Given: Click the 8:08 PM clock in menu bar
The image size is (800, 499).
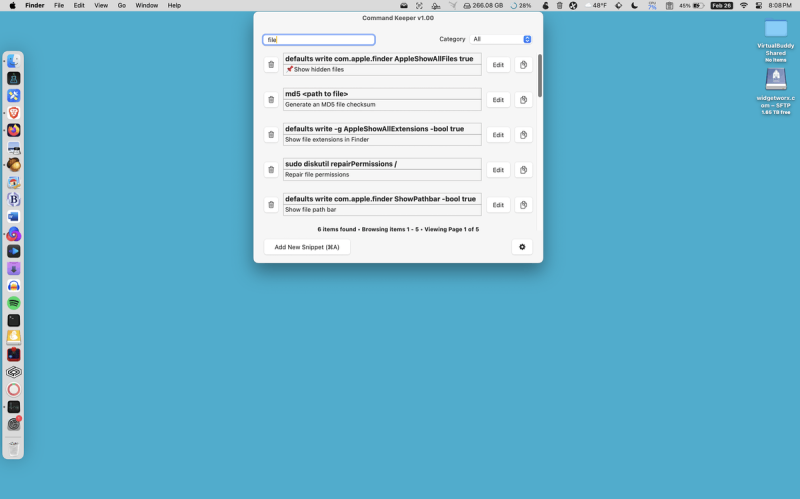Looking at the screenshot, I should coord(780,5).
